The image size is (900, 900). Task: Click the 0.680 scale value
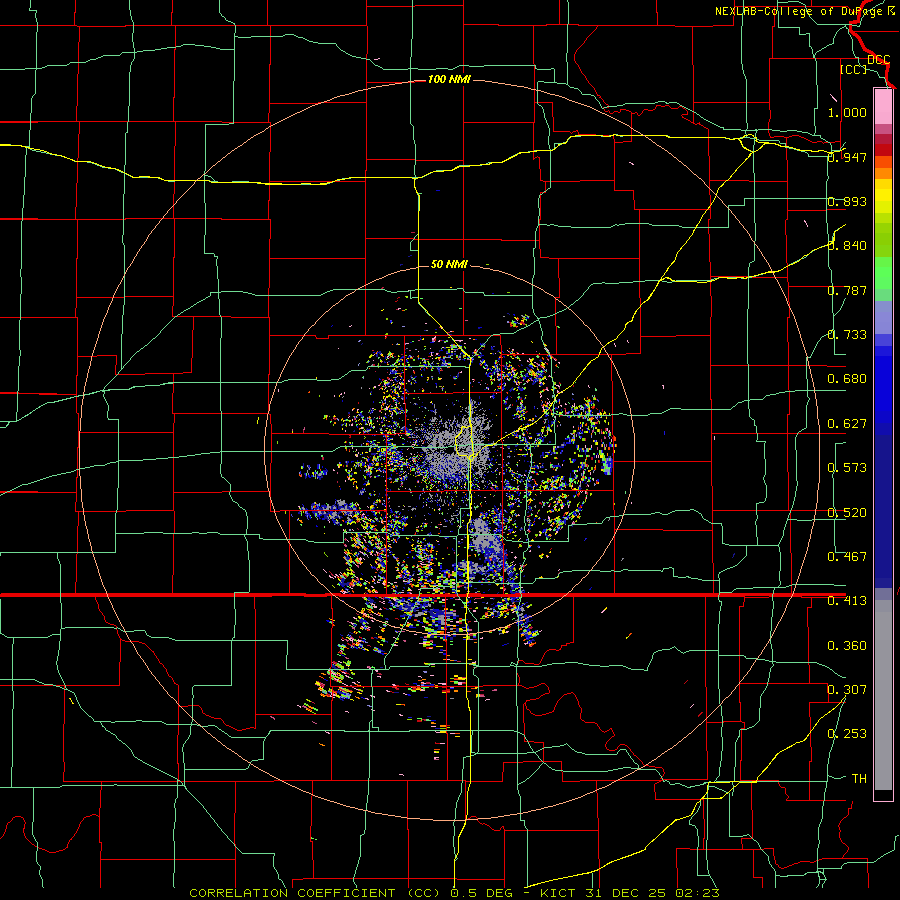click(x=847, y=379)
